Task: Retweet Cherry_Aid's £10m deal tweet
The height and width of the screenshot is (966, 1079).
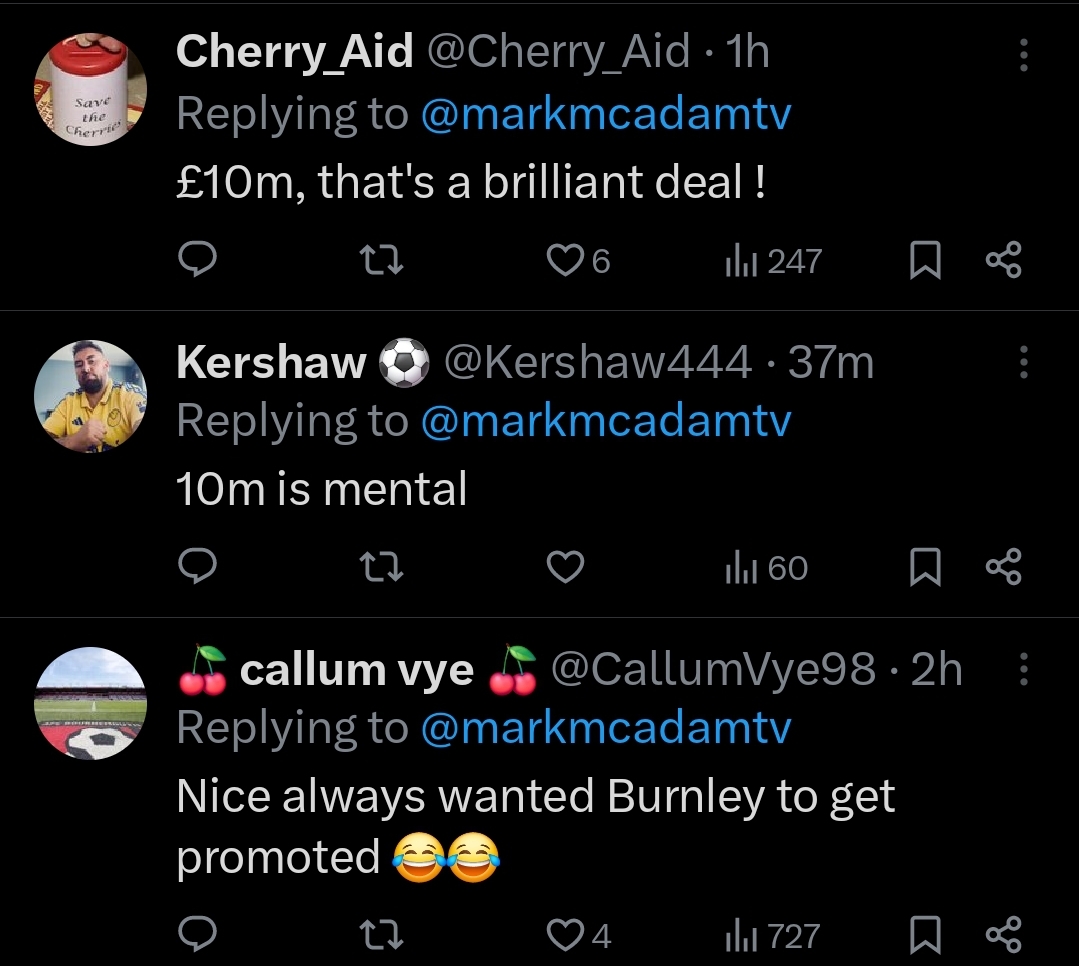Action: tap(381, 261)
